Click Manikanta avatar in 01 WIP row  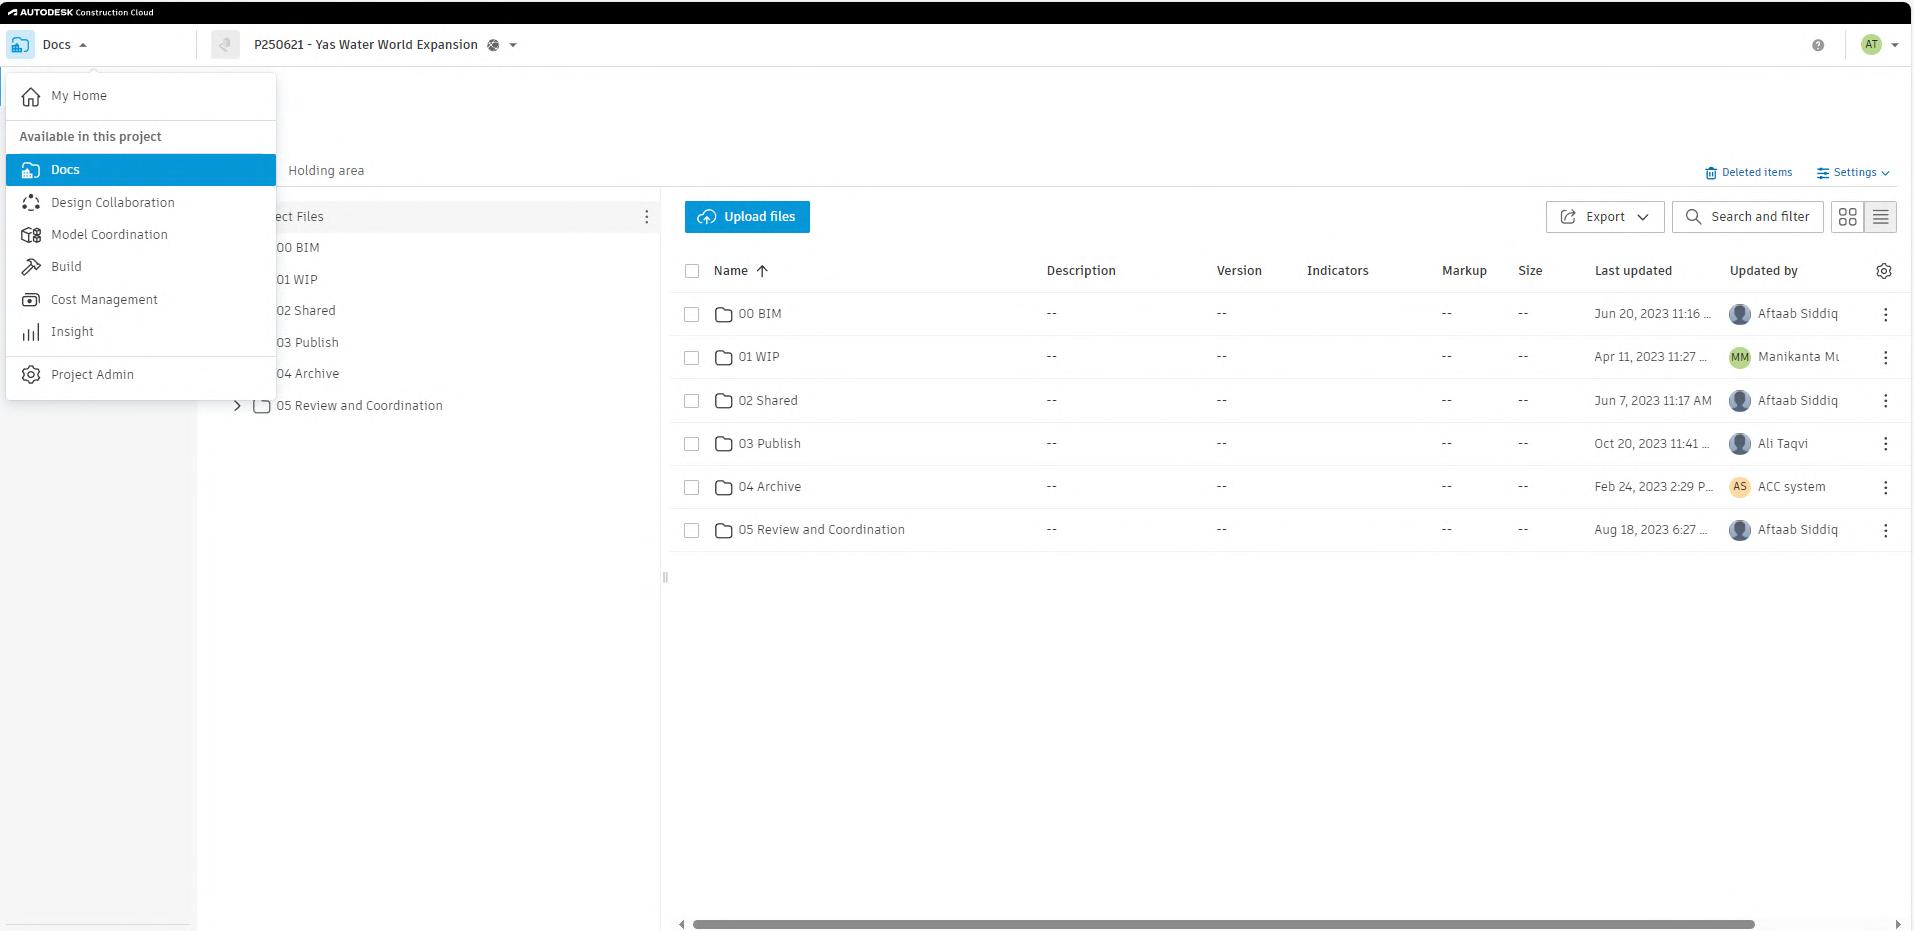(x=1740, y=357)
